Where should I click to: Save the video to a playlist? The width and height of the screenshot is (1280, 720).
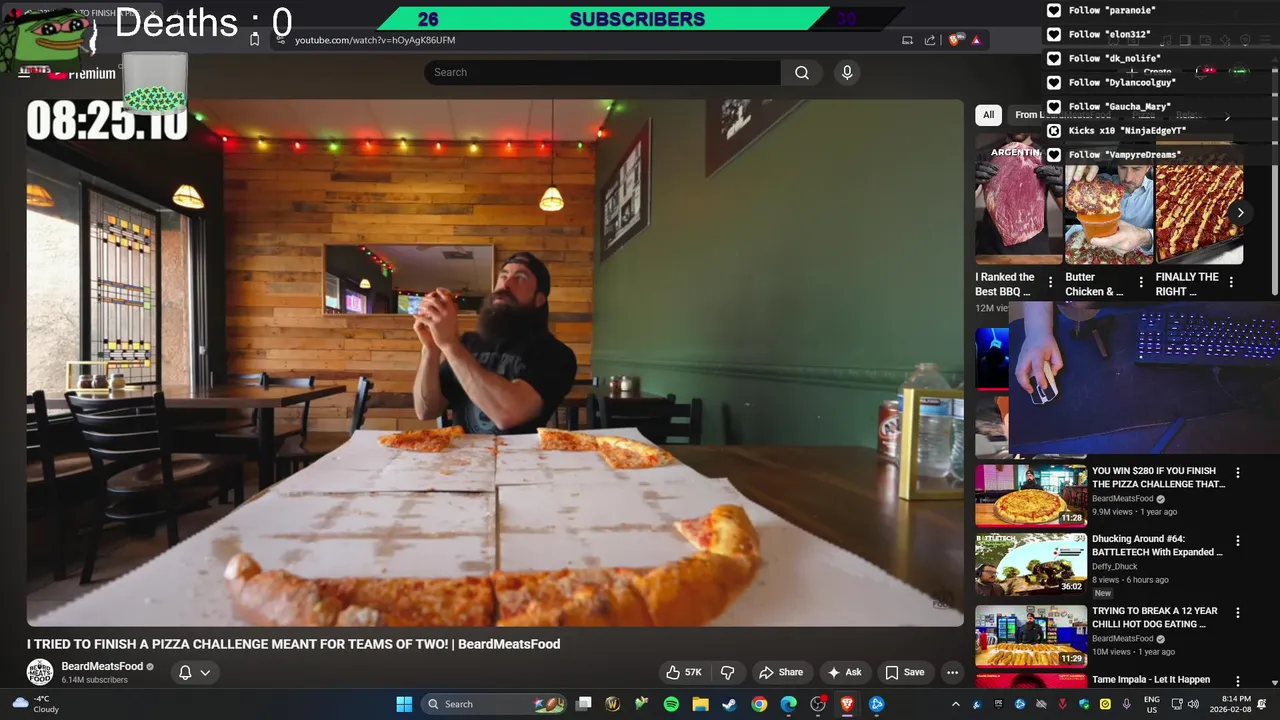point(905,672)
